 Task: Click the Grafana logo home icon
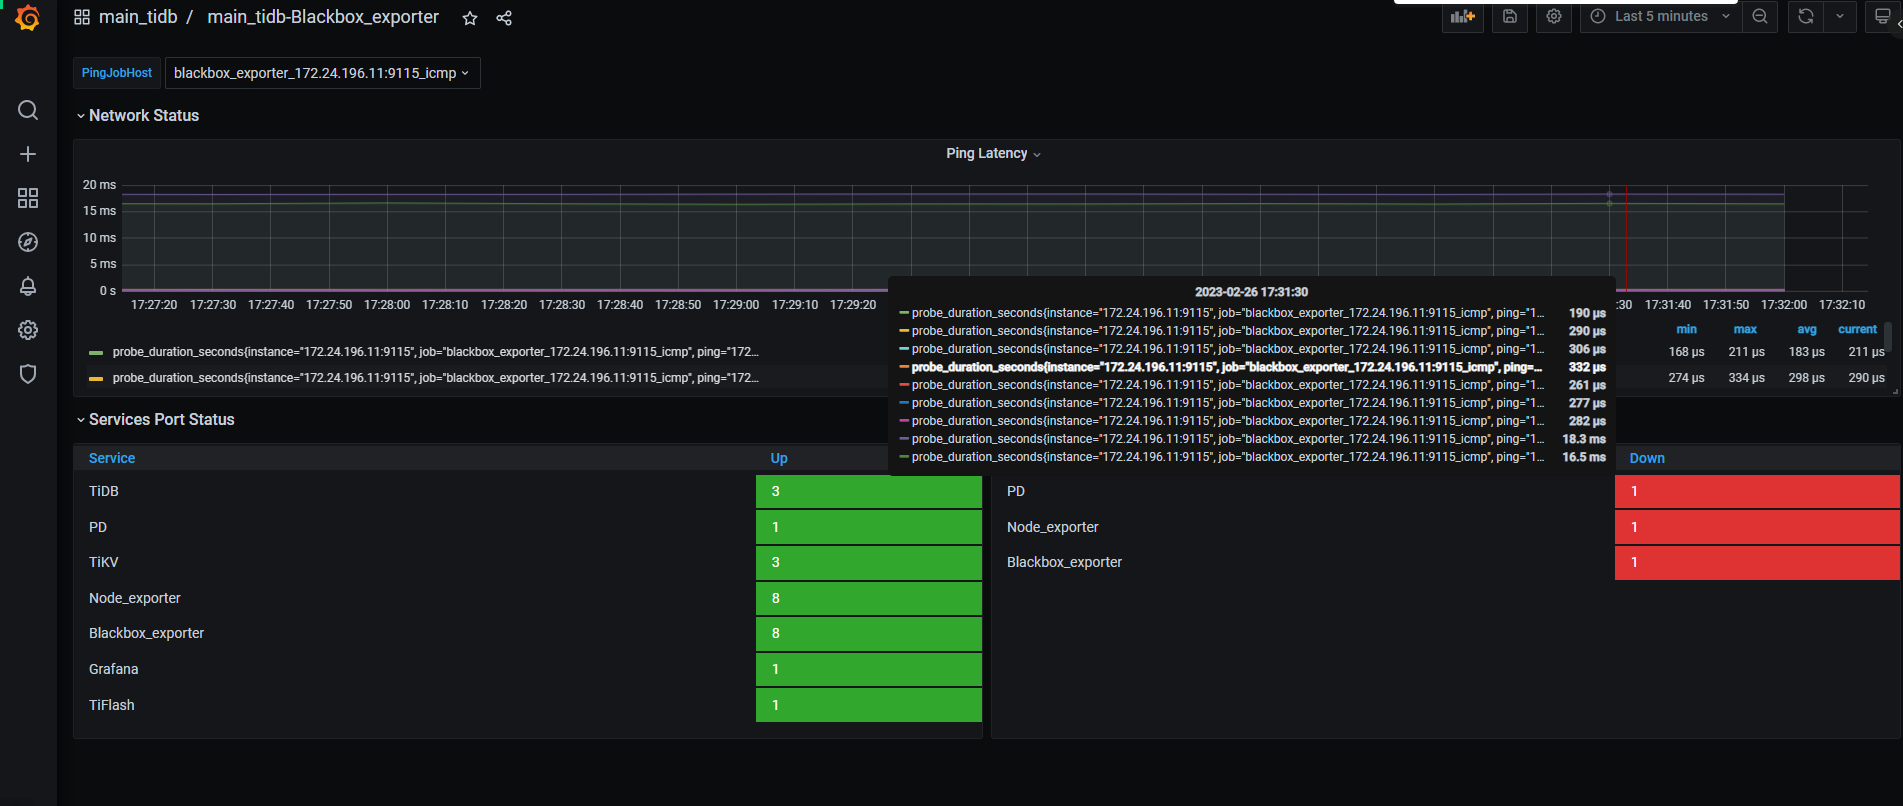28,18
